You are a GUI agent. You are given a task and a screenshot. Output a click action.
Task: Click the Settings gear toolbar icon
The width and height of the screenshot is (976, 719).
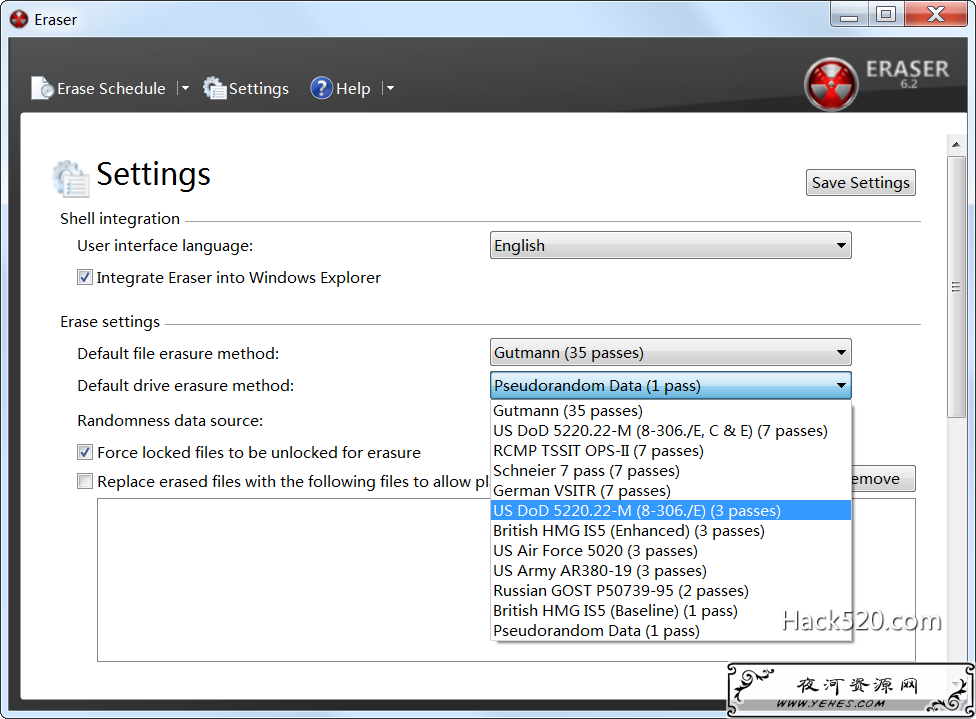pyautogui.click(x=215, y=88)
